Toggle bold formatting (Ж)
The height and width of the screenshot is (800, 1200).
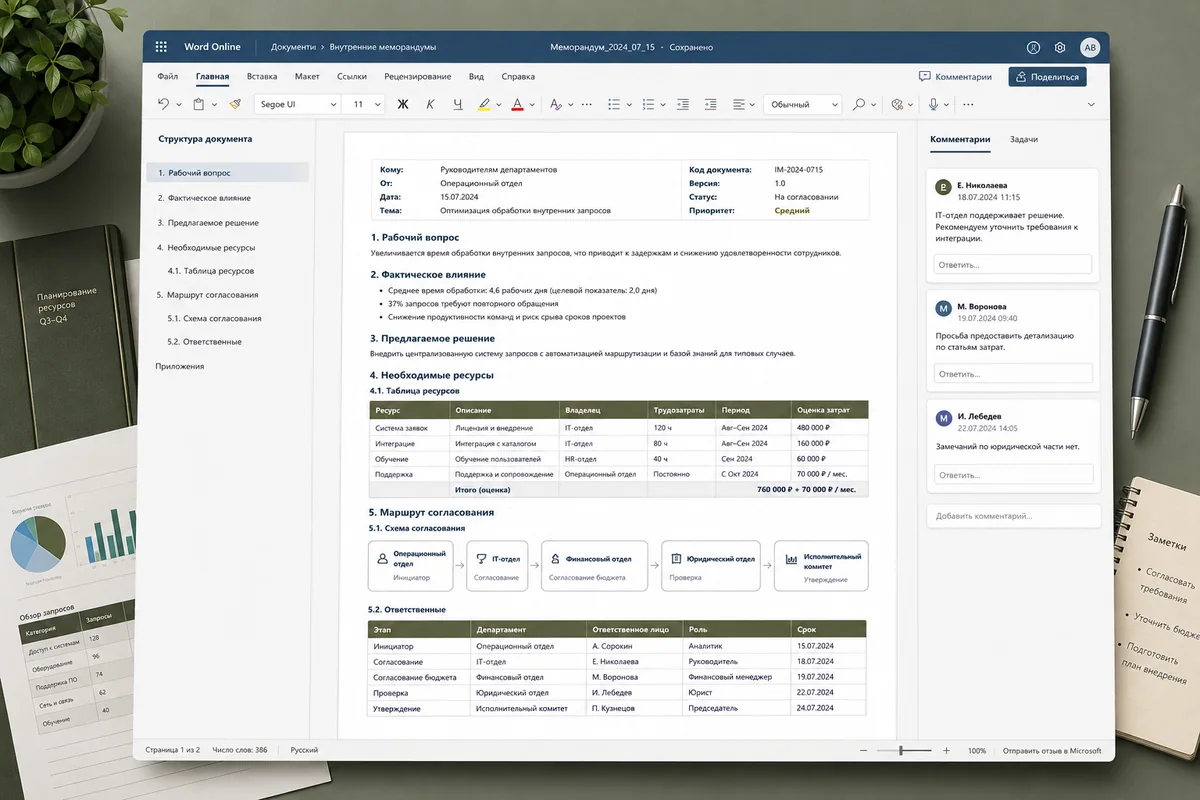(x=404, y=104)
